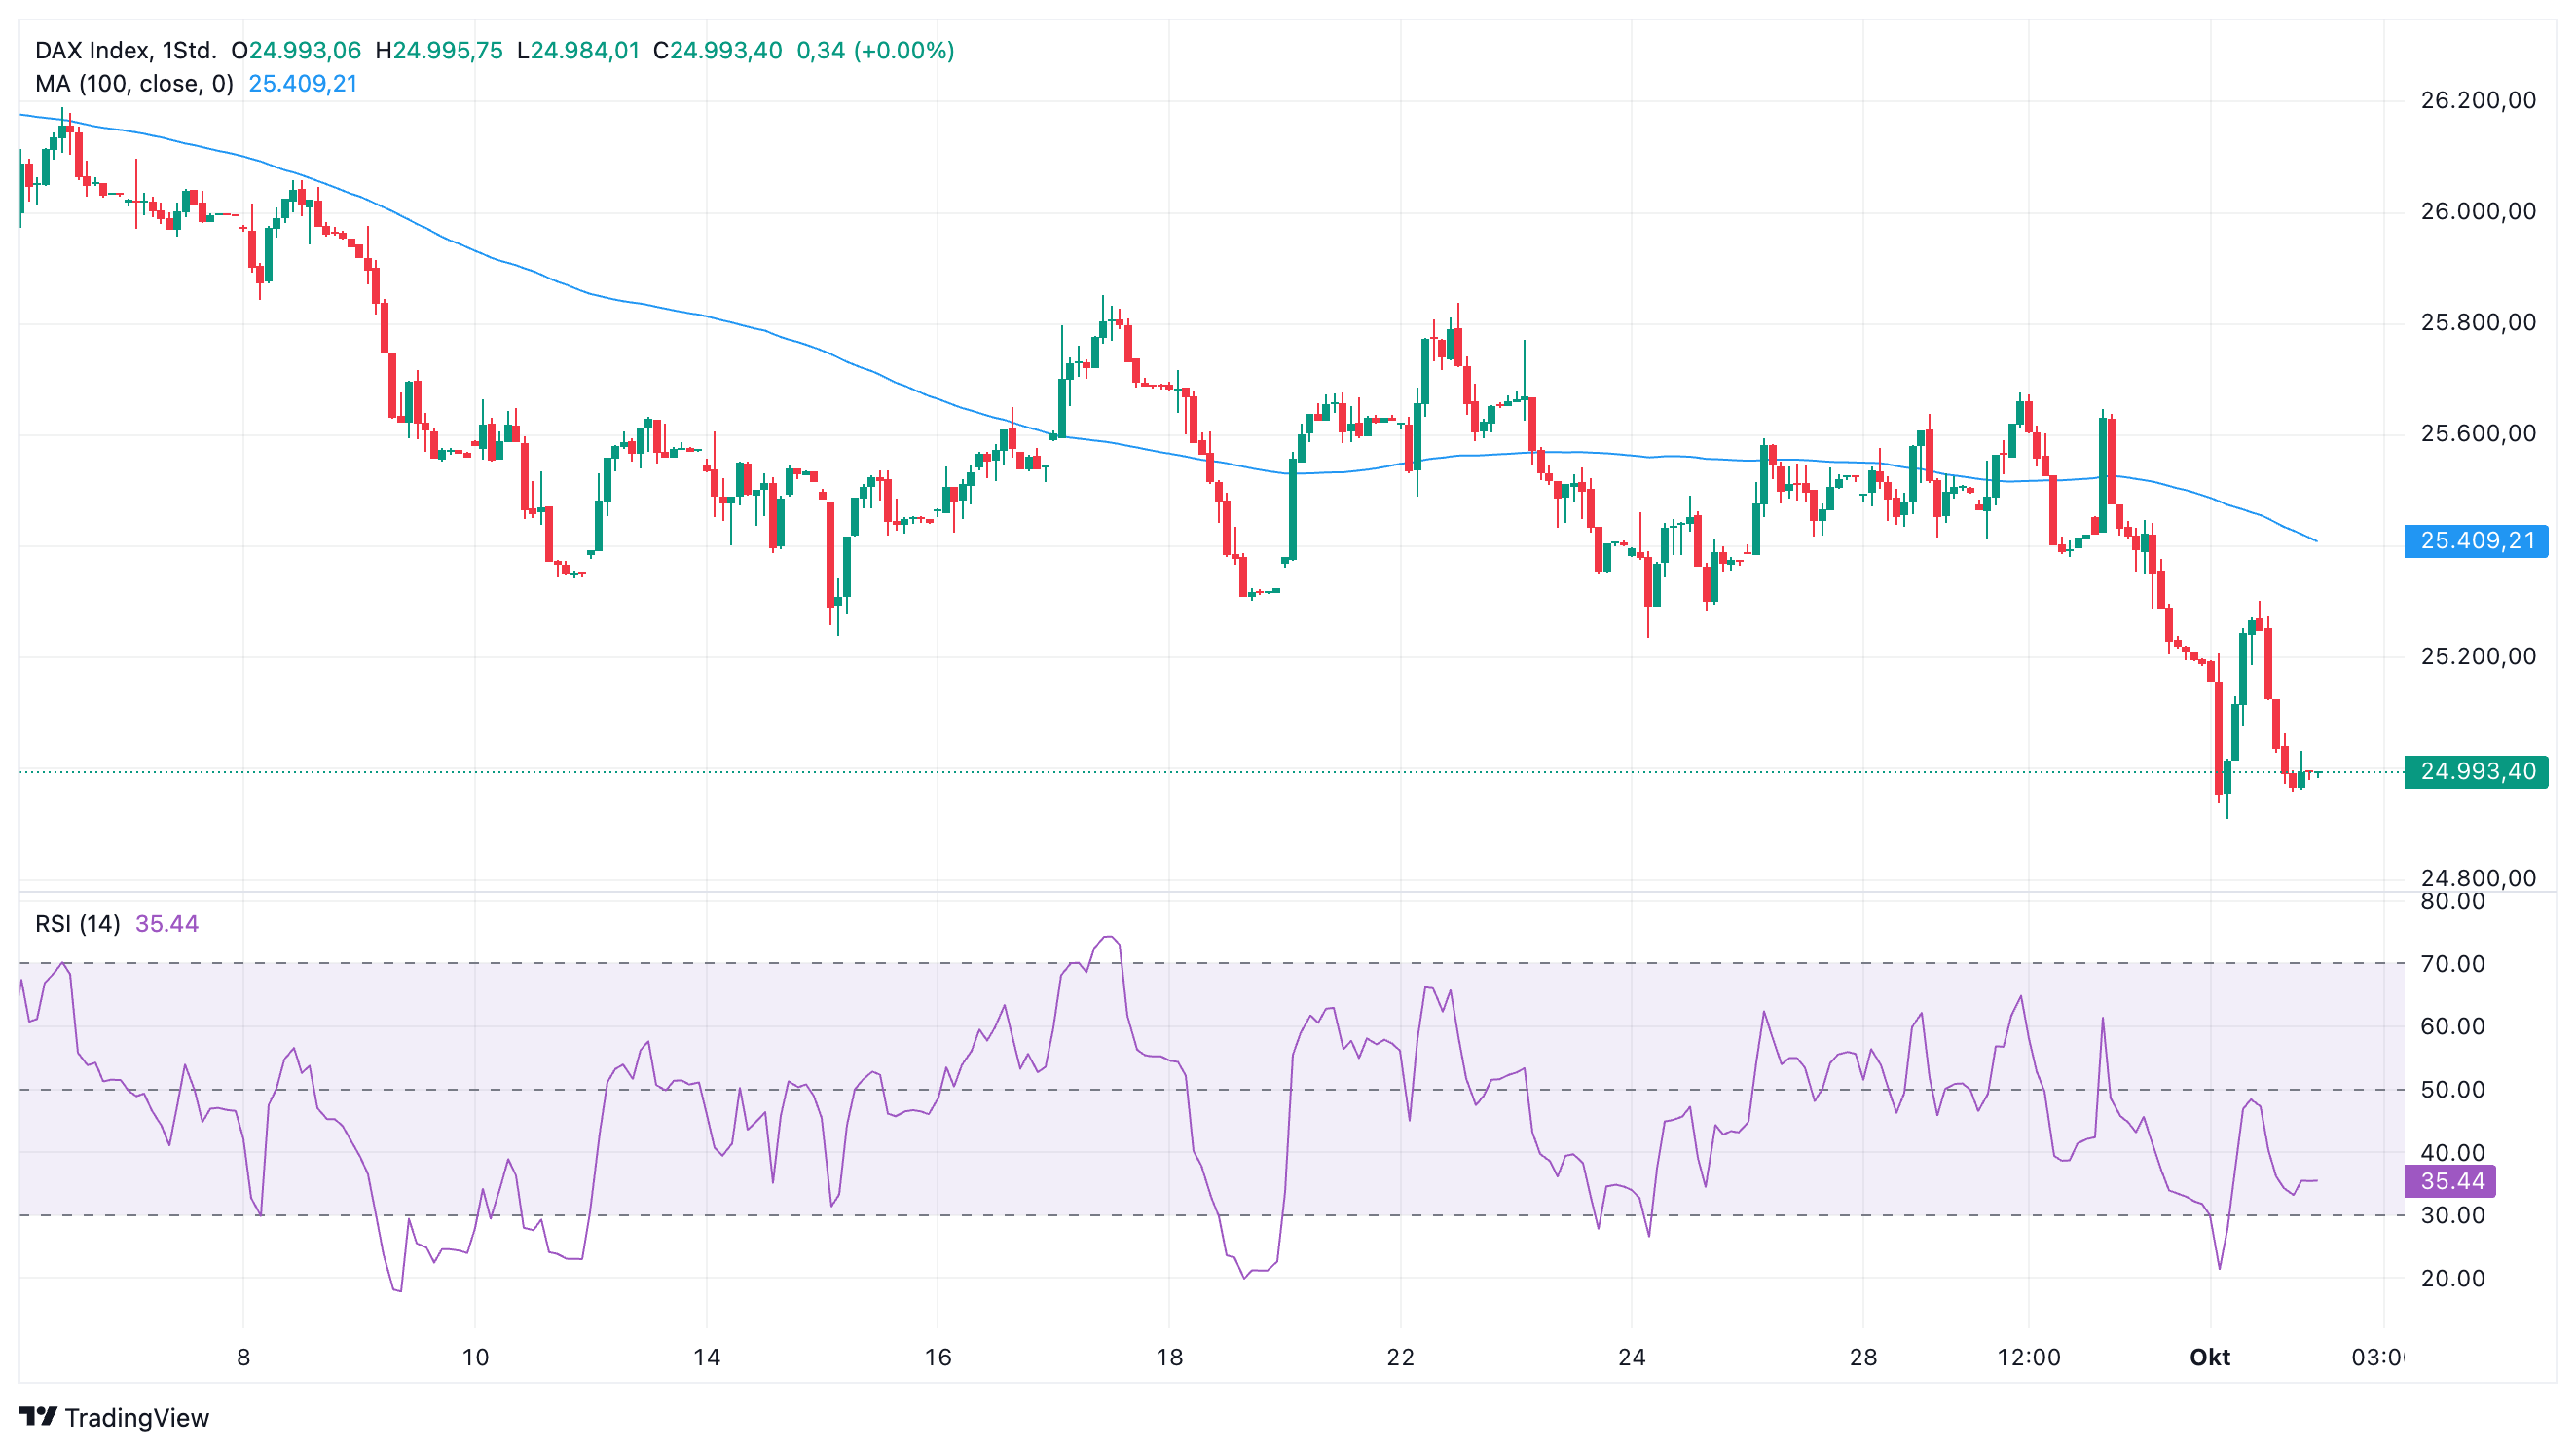Click the 25.600,00 price axis label
This screenshot has height=1451, width=2576.
click(2478, 433)
